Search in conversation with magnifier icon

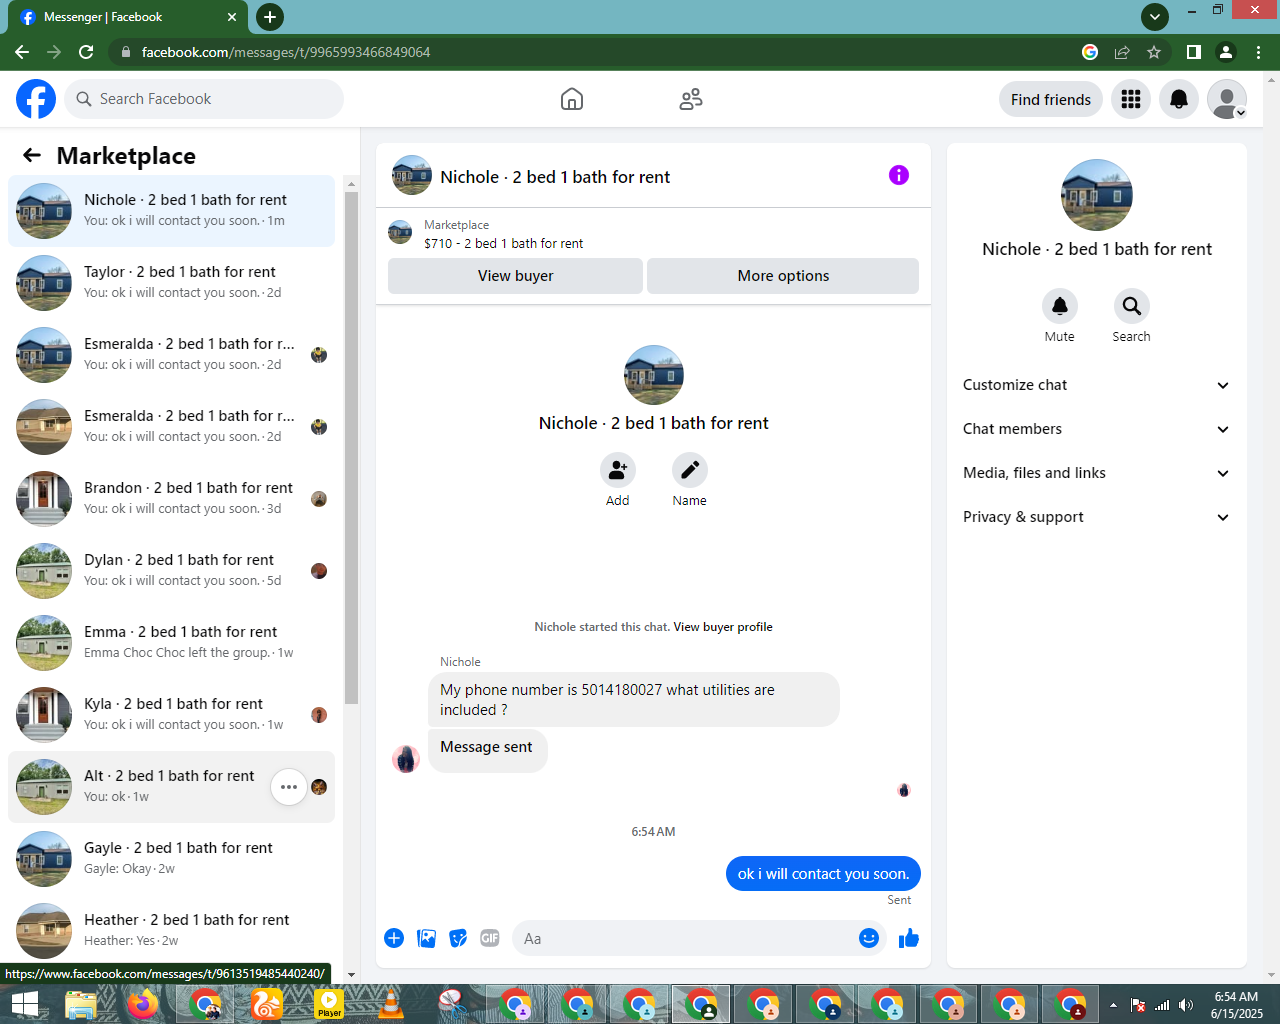coord(1132,306)
